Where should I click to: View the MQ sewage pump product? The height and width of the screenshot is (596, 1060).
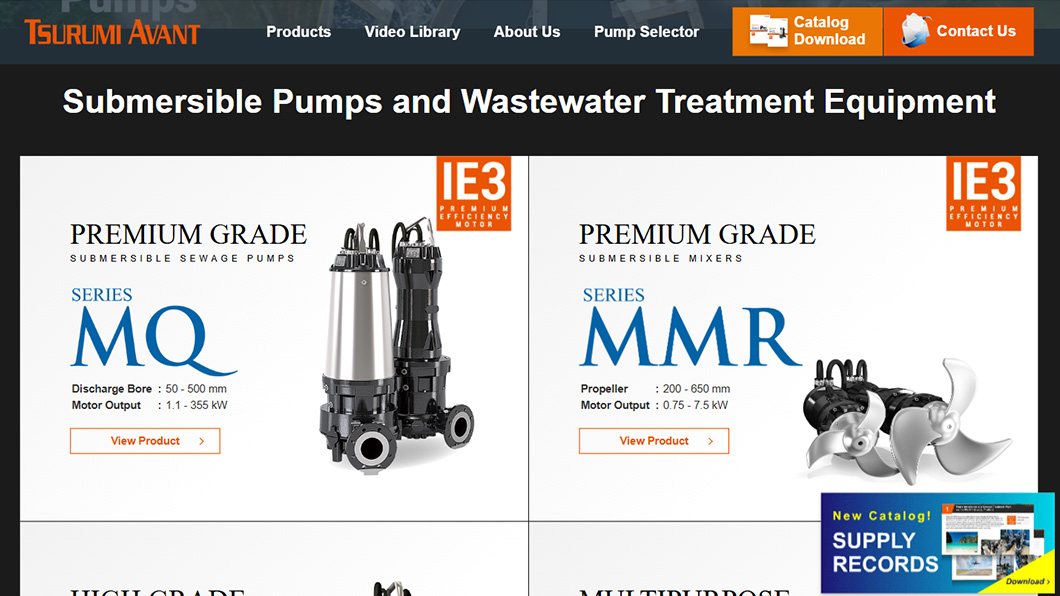tap(145, 441)
